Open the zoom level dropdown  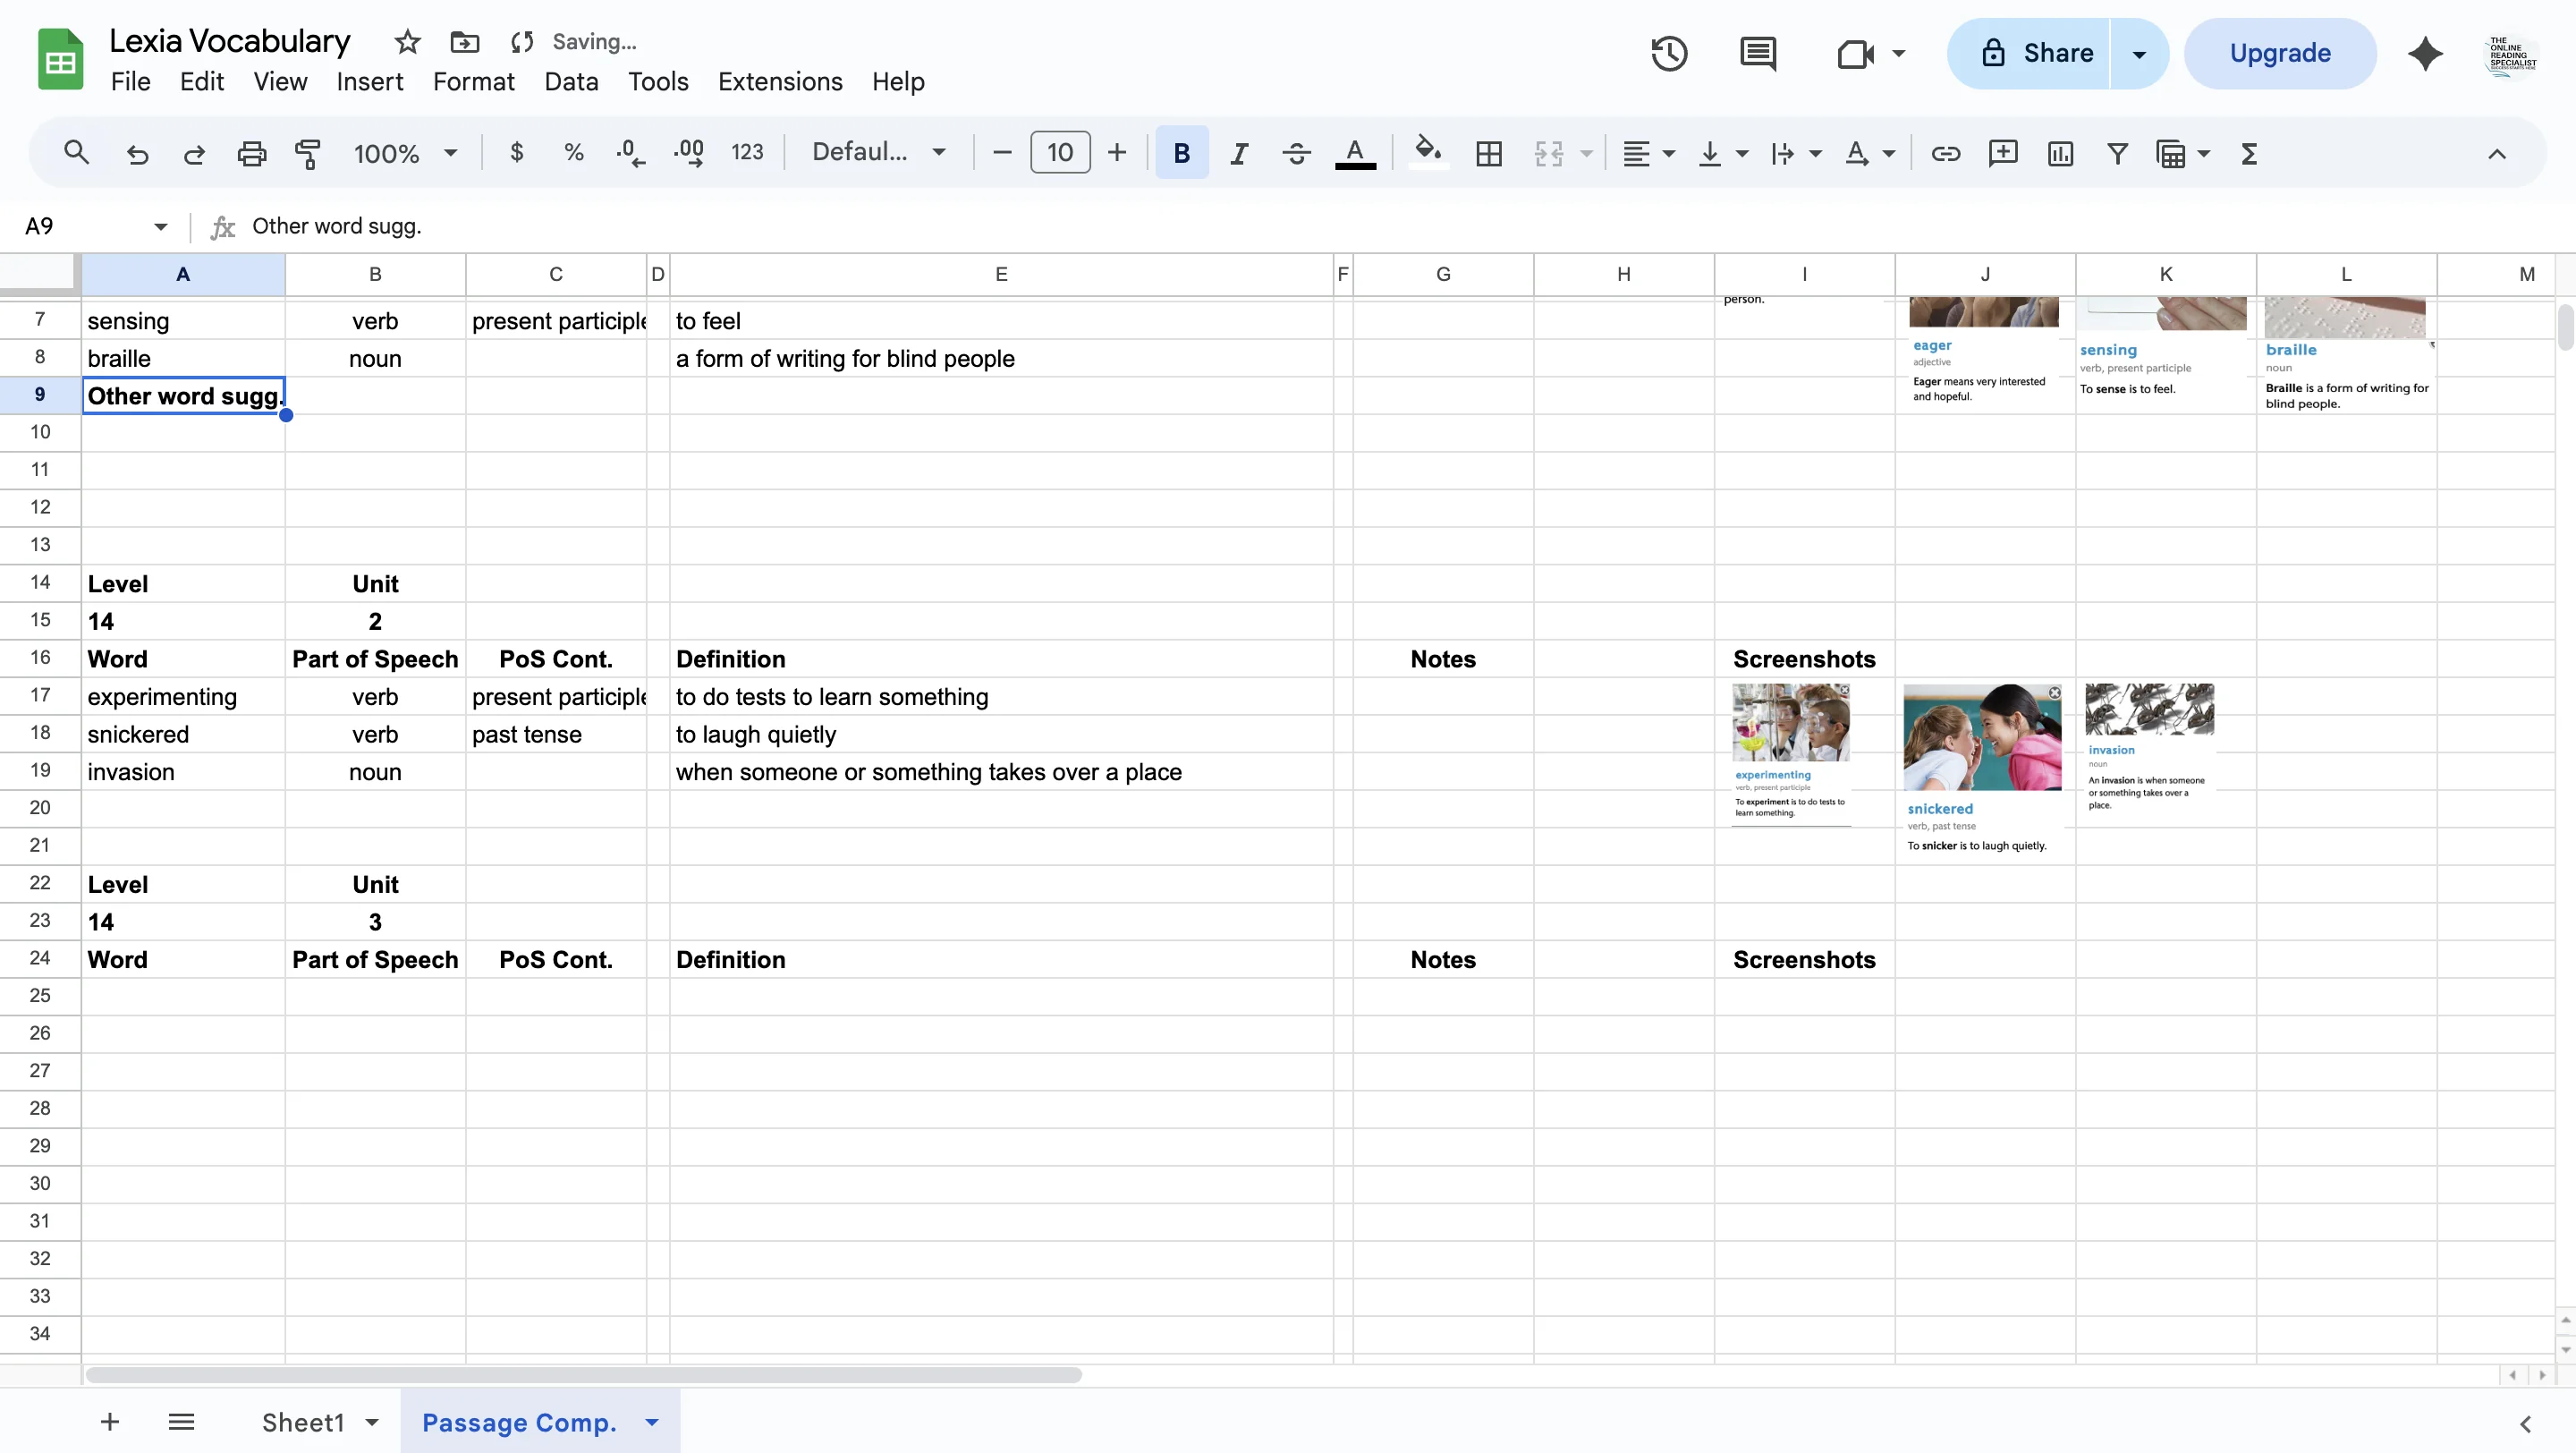click(x=404, y=153)
